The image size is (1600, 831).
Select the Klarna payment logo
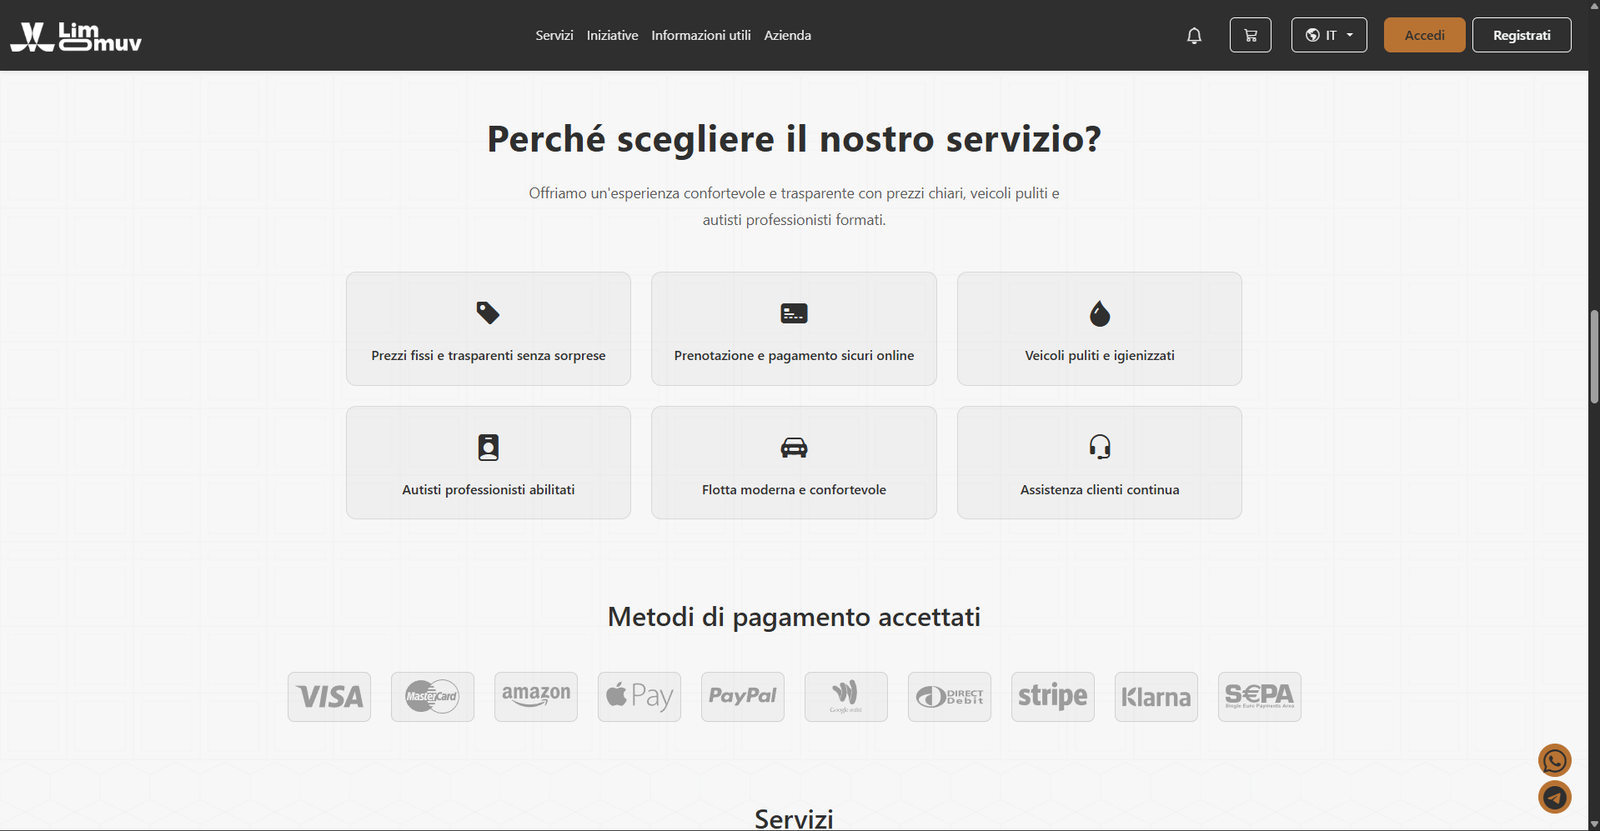click(1156, 697)
